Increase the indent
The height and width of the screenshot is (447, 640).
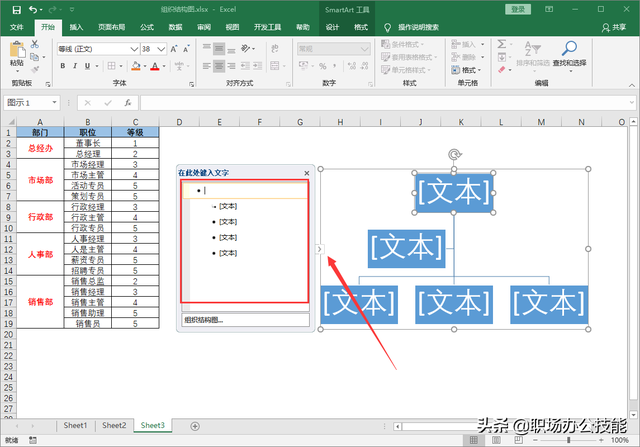pos(258,66)
